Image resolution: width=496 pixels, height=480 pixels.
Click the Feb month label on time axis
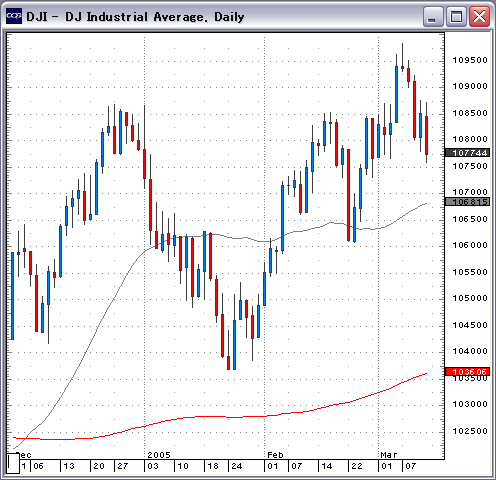click(x=275, y=455)
